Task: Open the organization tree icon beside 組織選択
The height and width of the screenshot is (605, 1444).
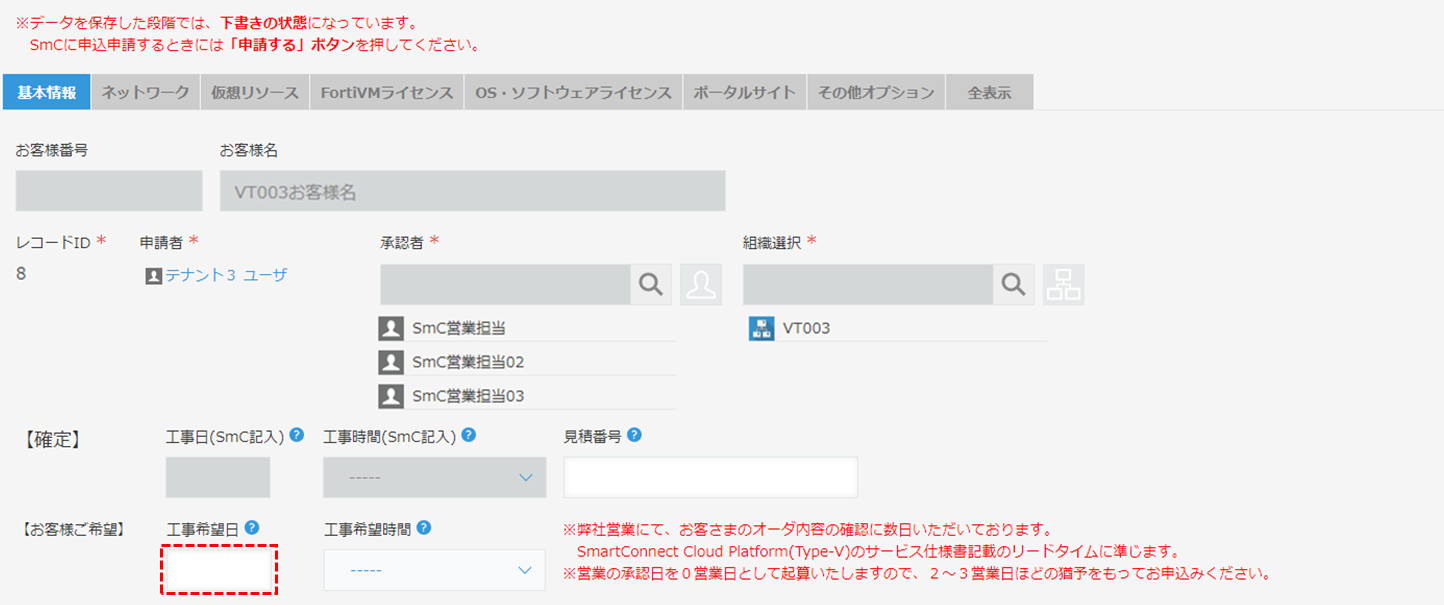Action: point(1063,285)
